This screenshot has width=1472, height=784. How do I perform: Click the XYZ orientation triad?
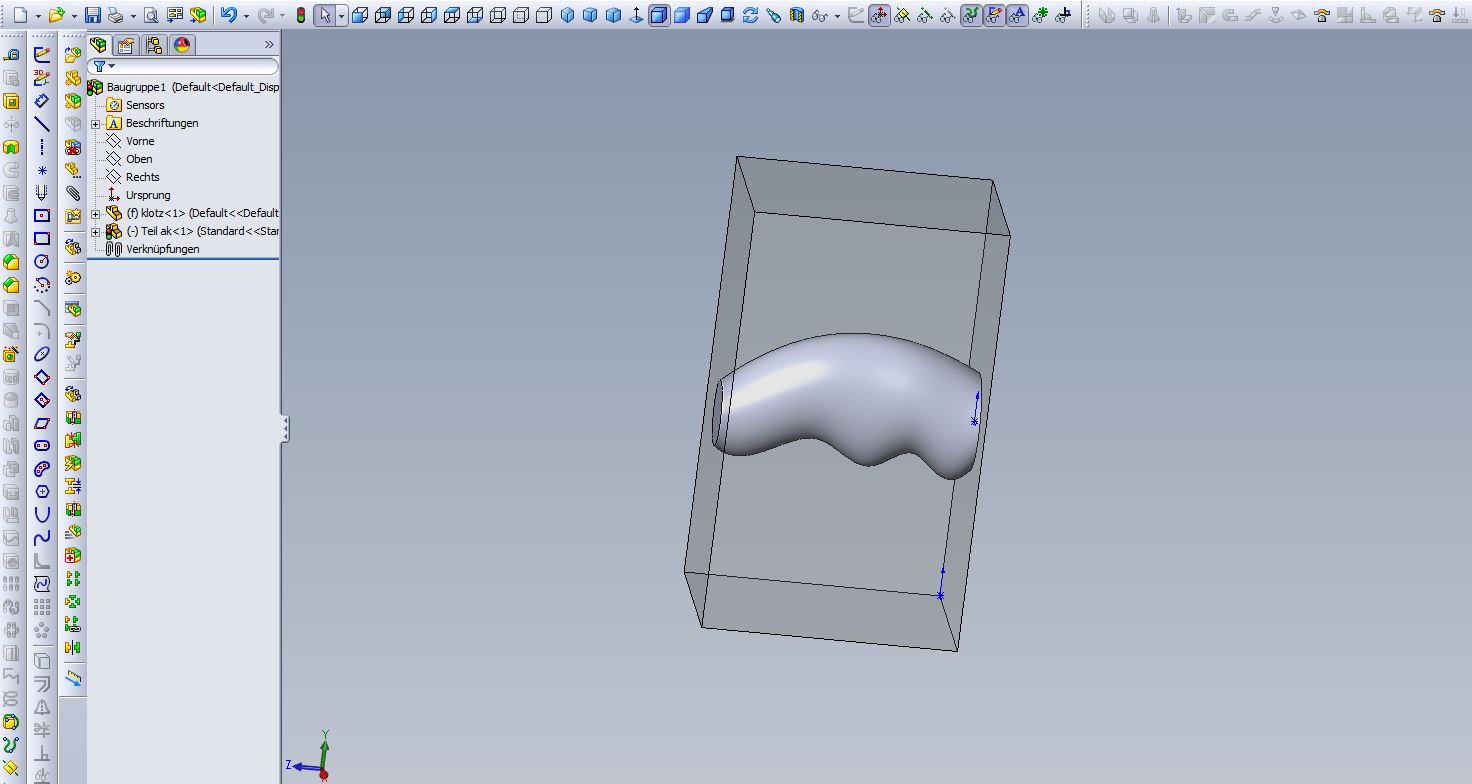point(310,757)
